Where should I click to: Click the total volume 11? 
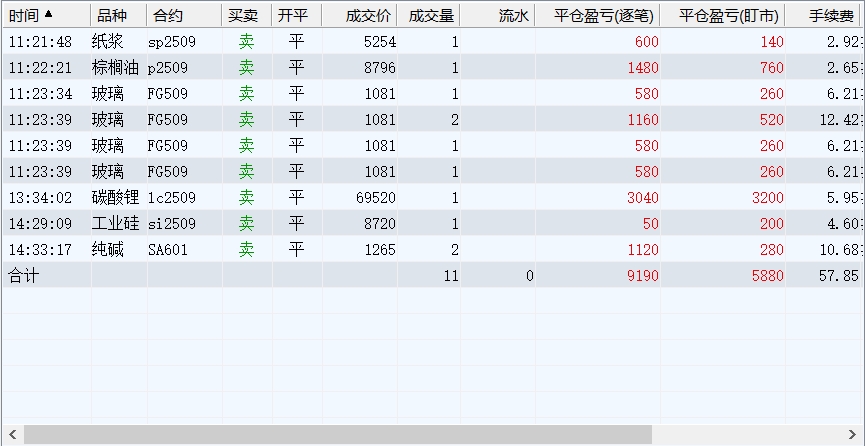click(x=451, y=275)
